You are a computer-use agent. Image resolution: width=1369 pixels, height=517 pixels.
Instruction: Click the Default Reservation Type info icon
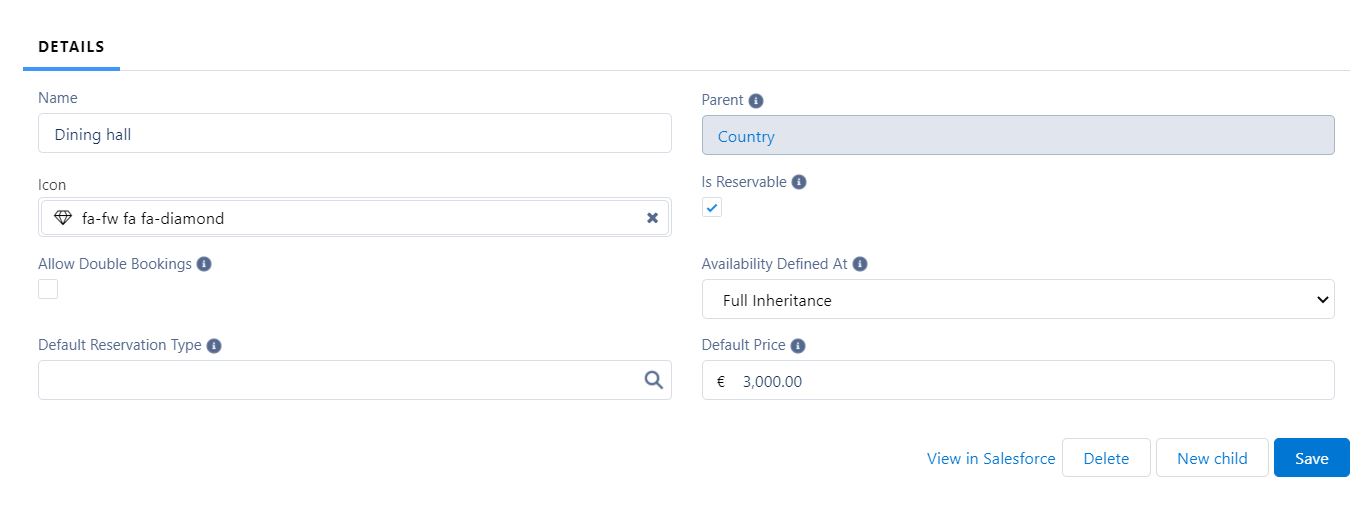(x=214, y=346)
